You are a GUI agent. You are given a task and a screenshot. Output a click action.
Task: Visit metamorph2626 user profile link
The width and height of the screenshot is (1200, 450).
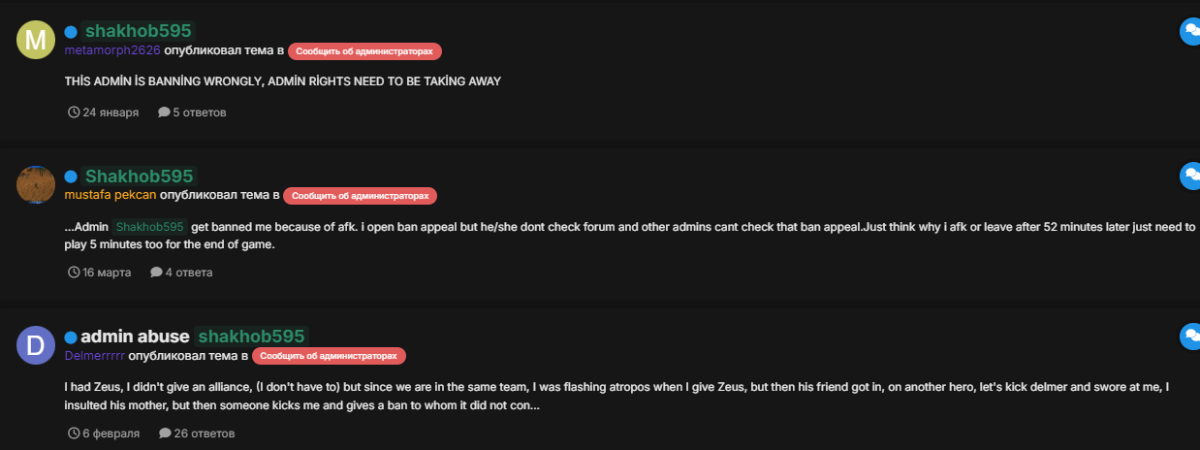point(112,50)
